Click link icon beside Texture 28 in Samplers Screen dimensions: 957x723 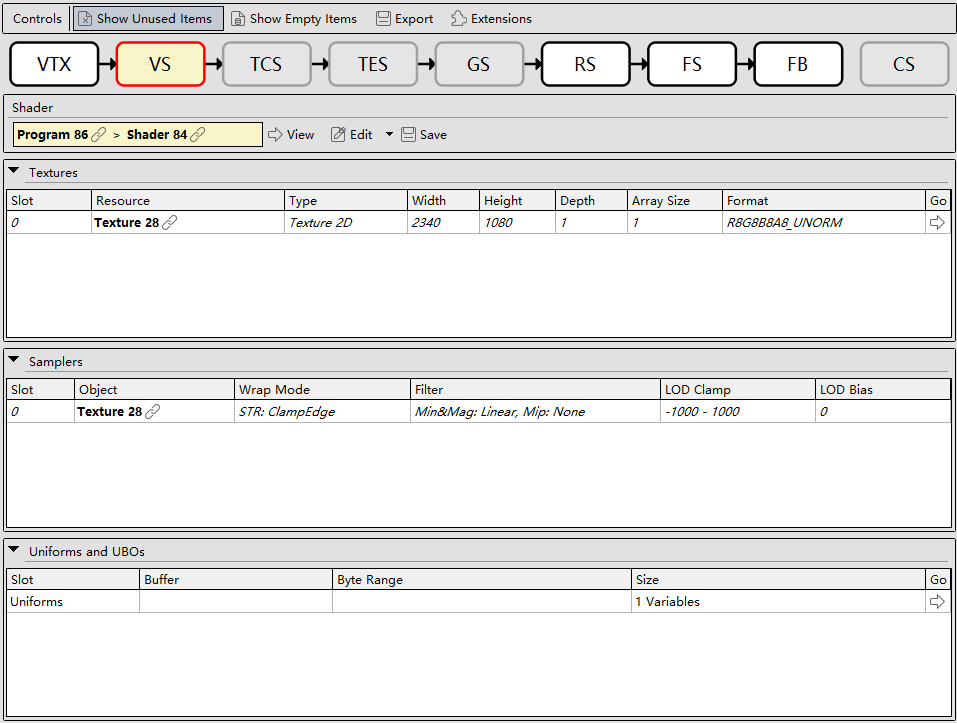click(153, 412)
